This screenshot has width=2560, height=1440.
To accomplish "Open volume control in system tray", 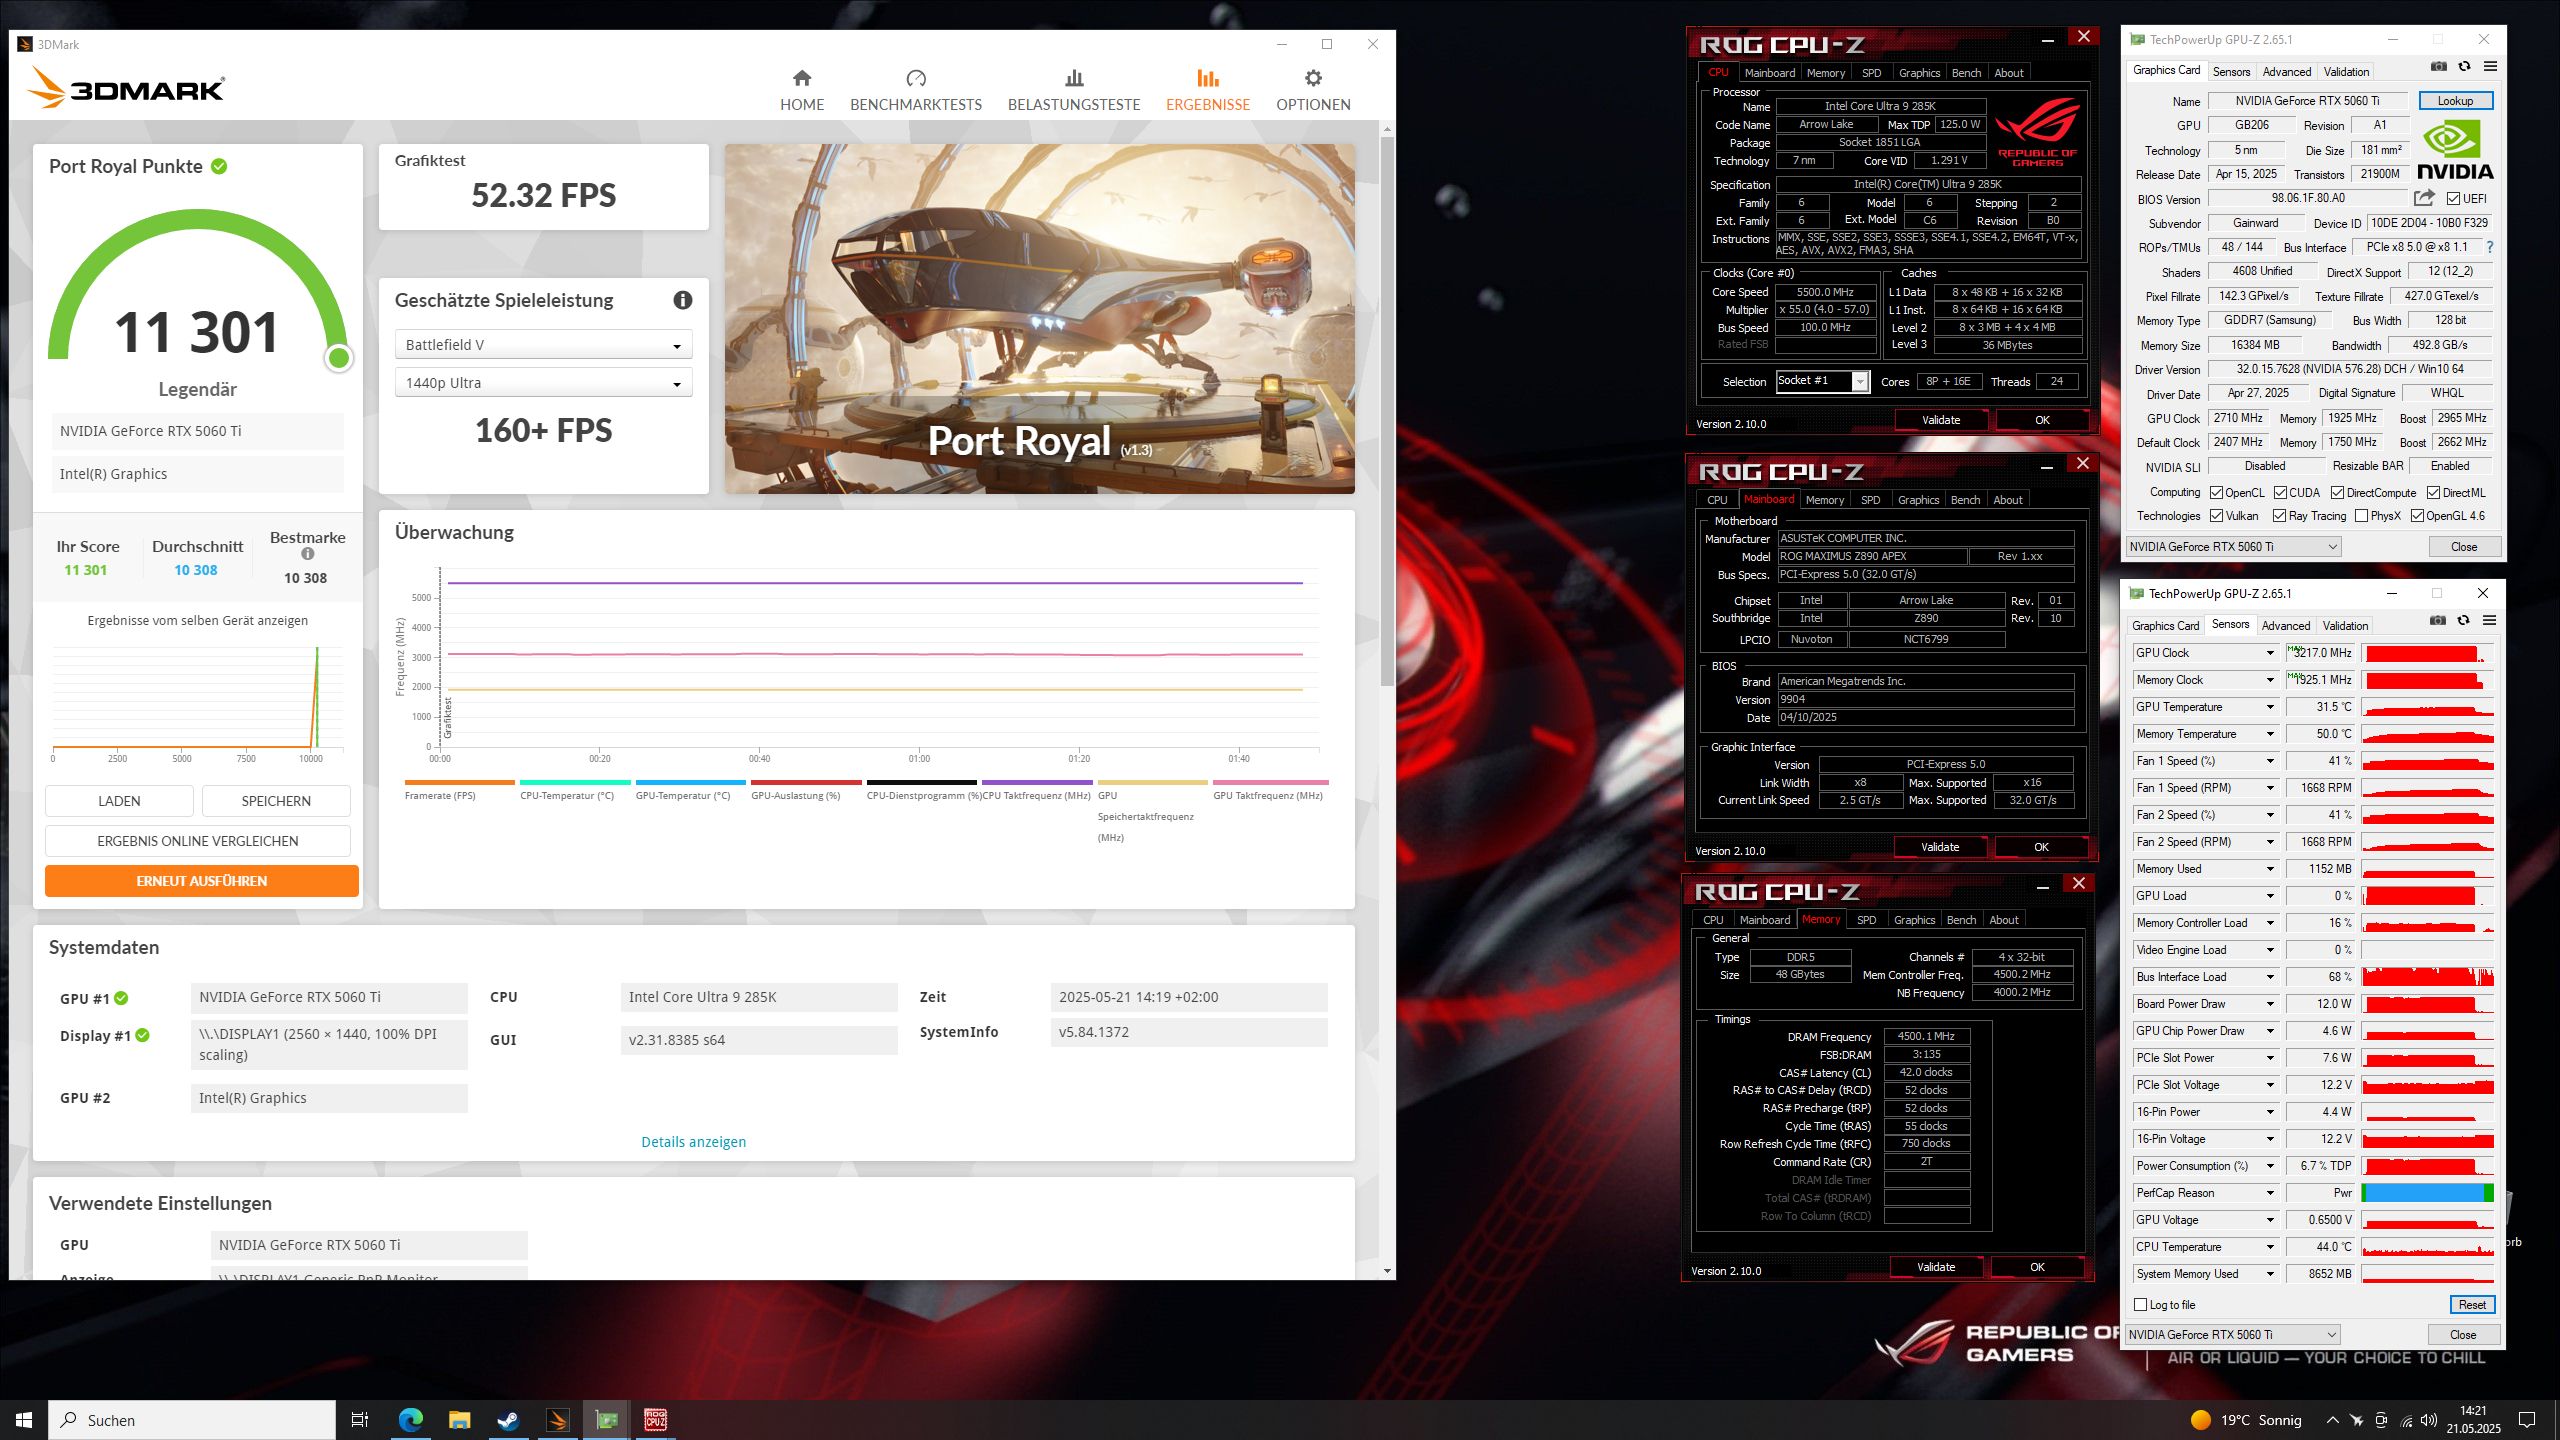I will pos(2430,1420).
